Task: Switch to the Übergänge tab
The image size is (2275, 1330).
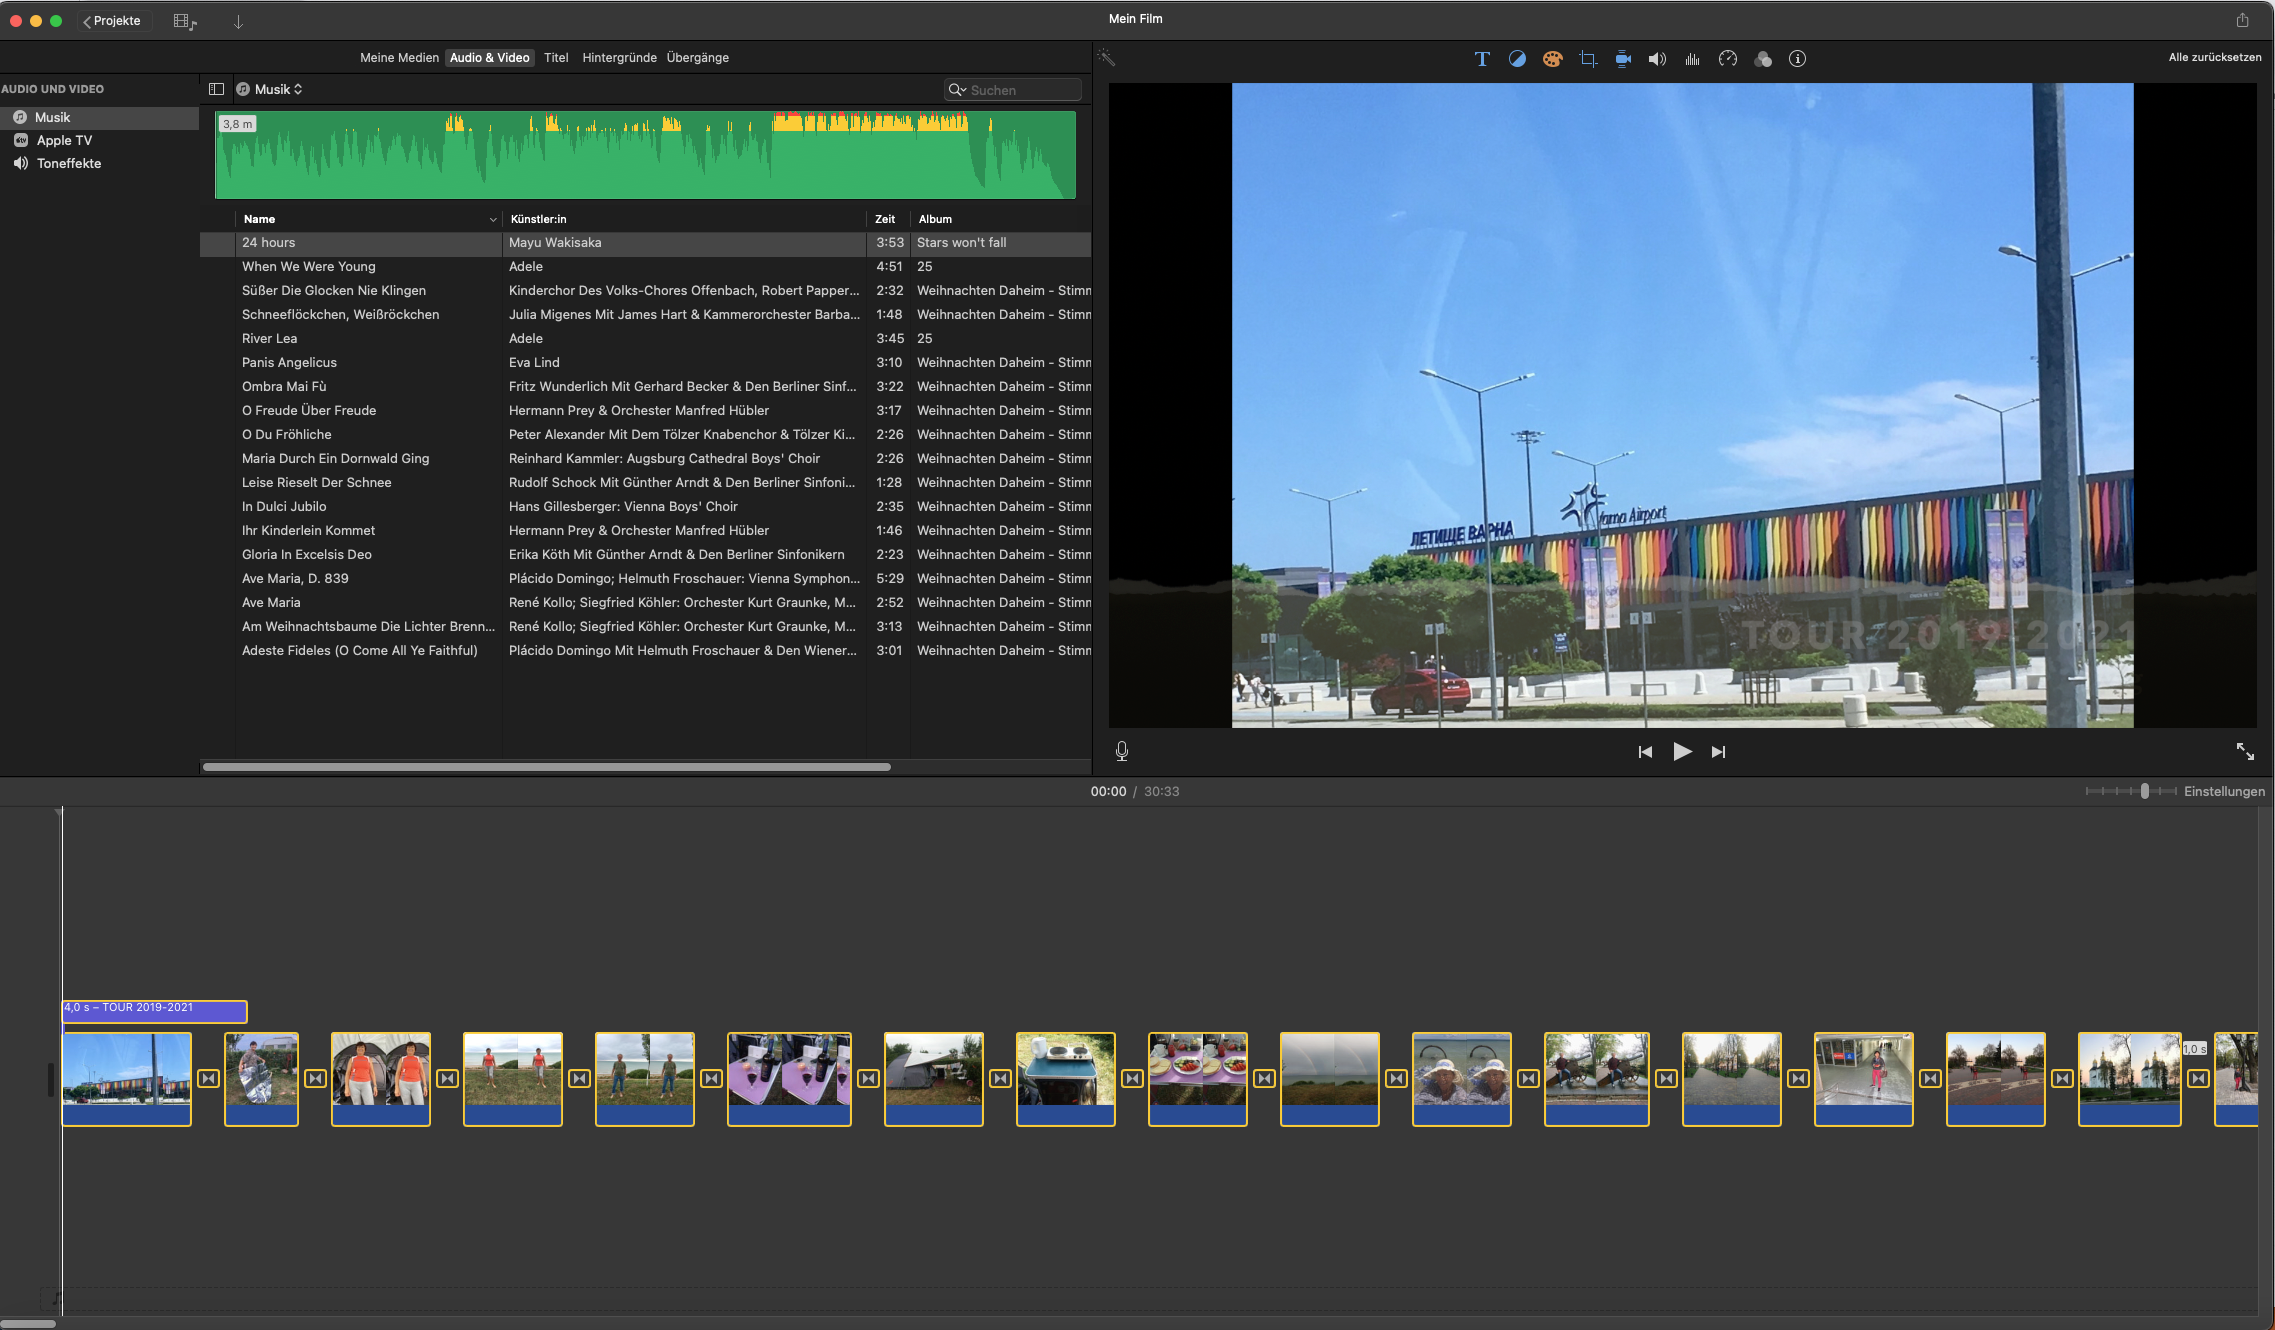Action: coord(697,57)
